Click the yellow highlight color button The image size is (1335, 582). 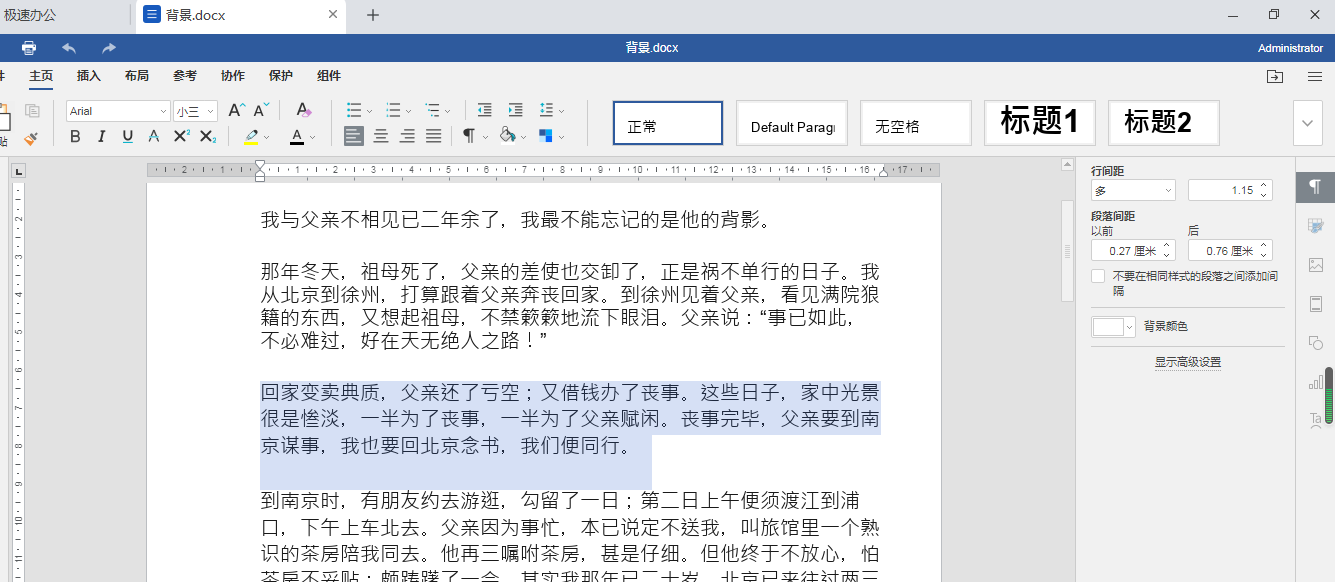pyautogui.click(x=251, y=137)
